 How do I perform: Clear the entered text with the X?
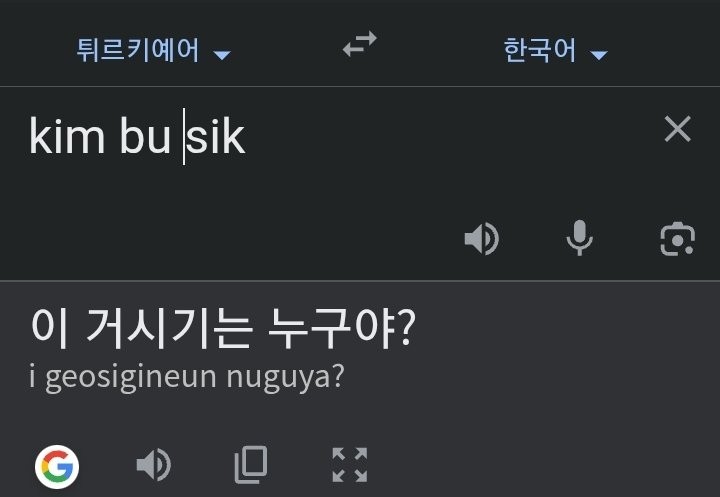(x=678, y=129)
